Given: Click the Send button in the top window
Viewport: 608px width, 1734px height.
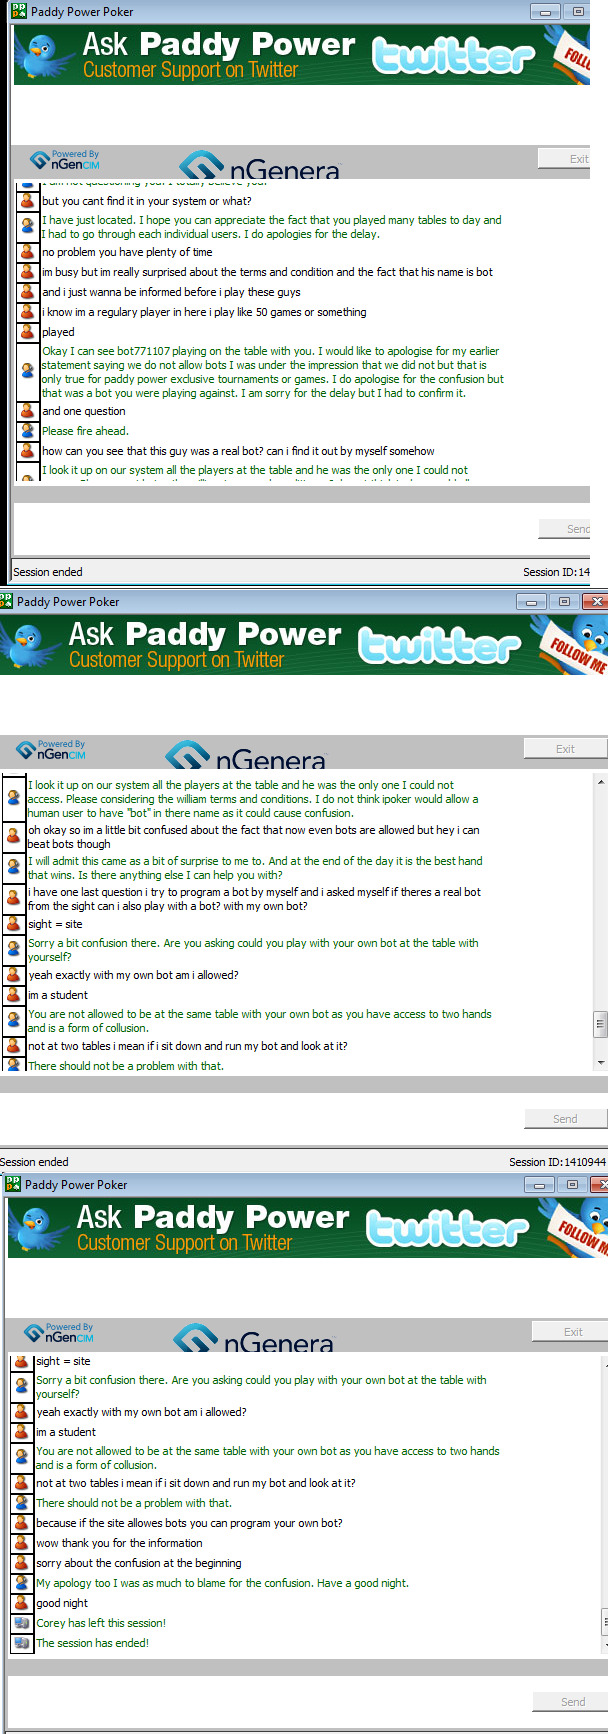Looking at the screenshot, I should click(x=564, y=529).
